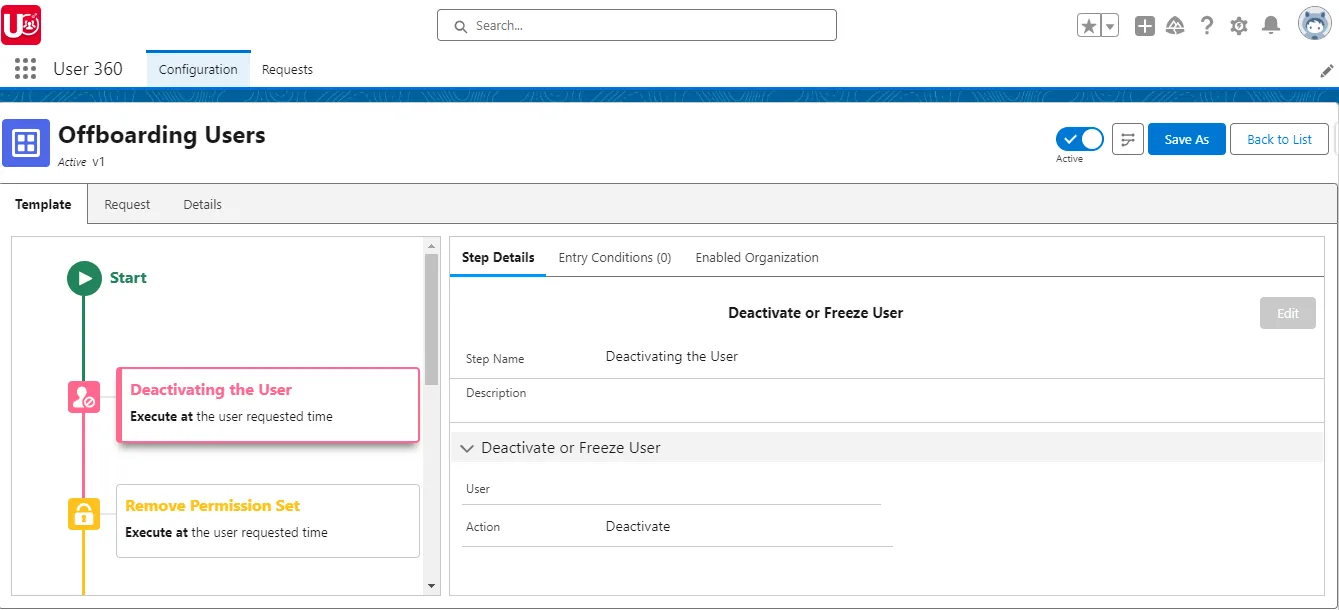Open the Entry Conditions tab
The image size is (1339, 610).
pos(614,257)
